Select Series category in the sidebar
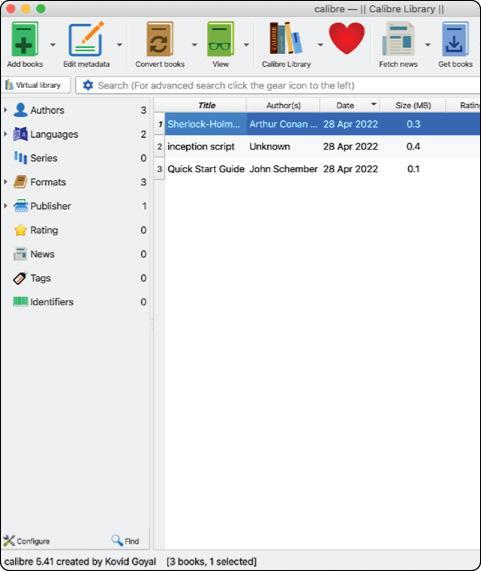 coord(44,158)
